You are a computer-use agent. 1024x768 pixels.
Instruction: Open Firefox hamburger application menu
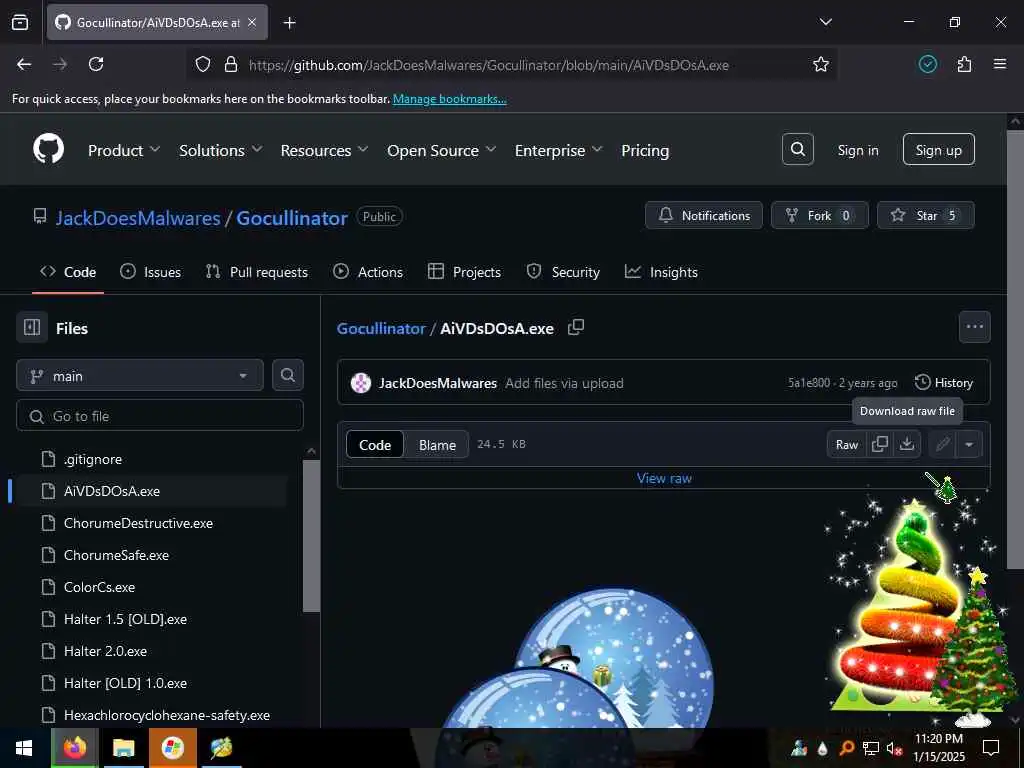[999, 64]
